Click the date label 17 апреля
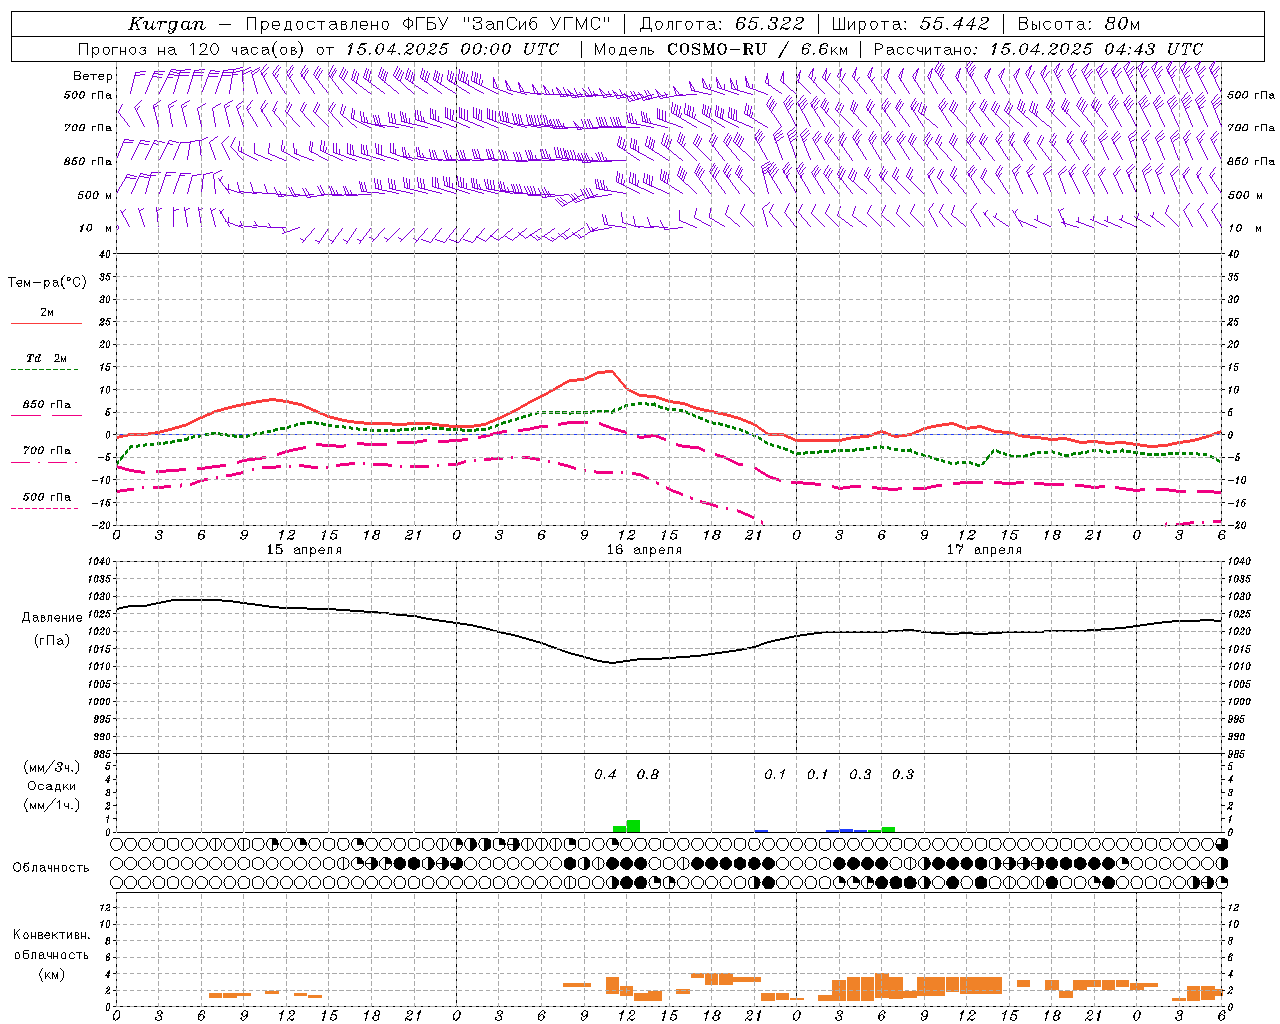 [x=984, y=550]
